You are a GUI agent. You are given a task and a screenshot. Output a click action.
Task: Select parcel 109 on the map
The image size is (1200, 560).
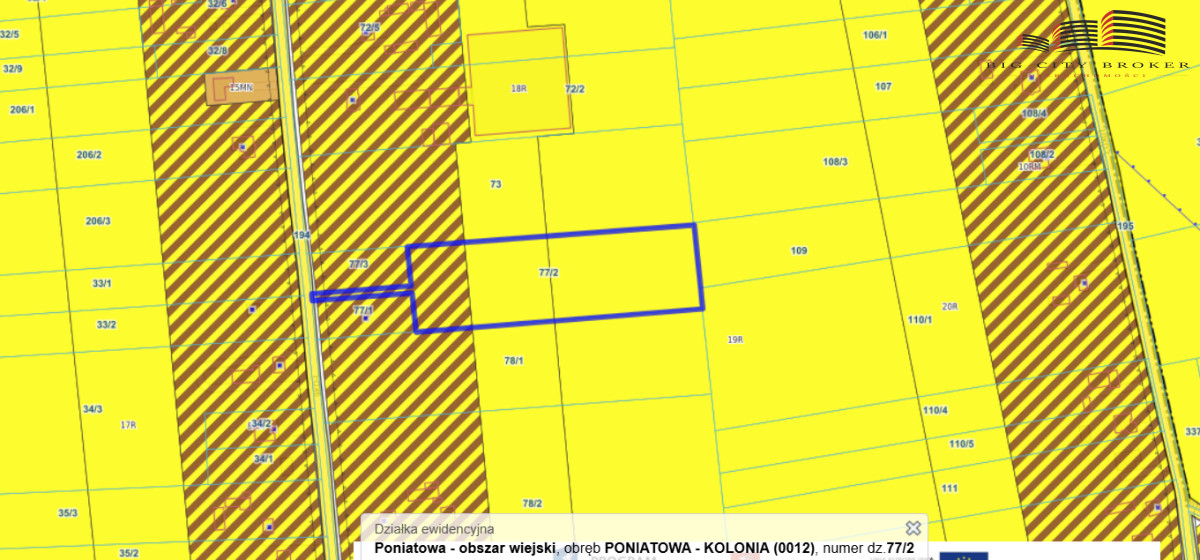tap(798, 250)
